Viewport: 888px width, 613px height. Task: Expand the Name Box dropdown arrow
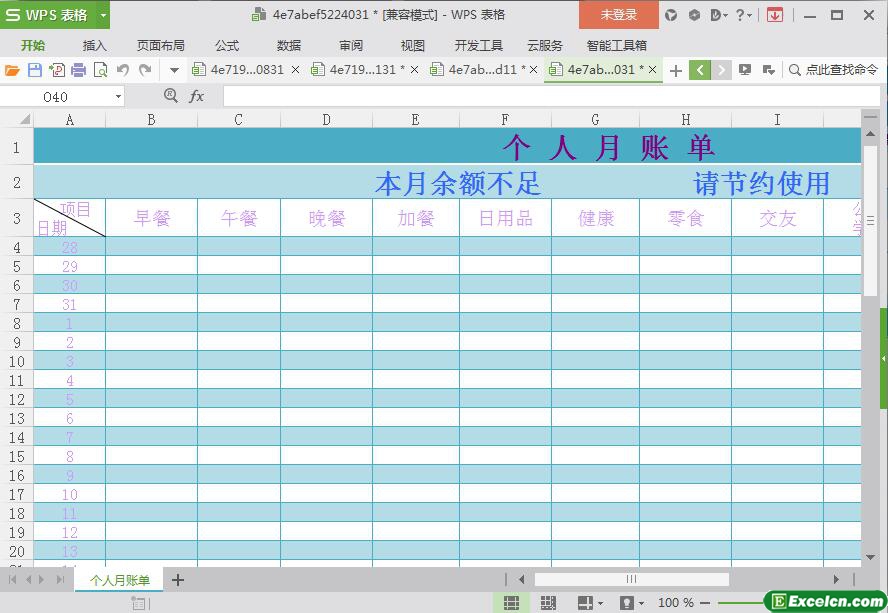(x=118, y=97)
